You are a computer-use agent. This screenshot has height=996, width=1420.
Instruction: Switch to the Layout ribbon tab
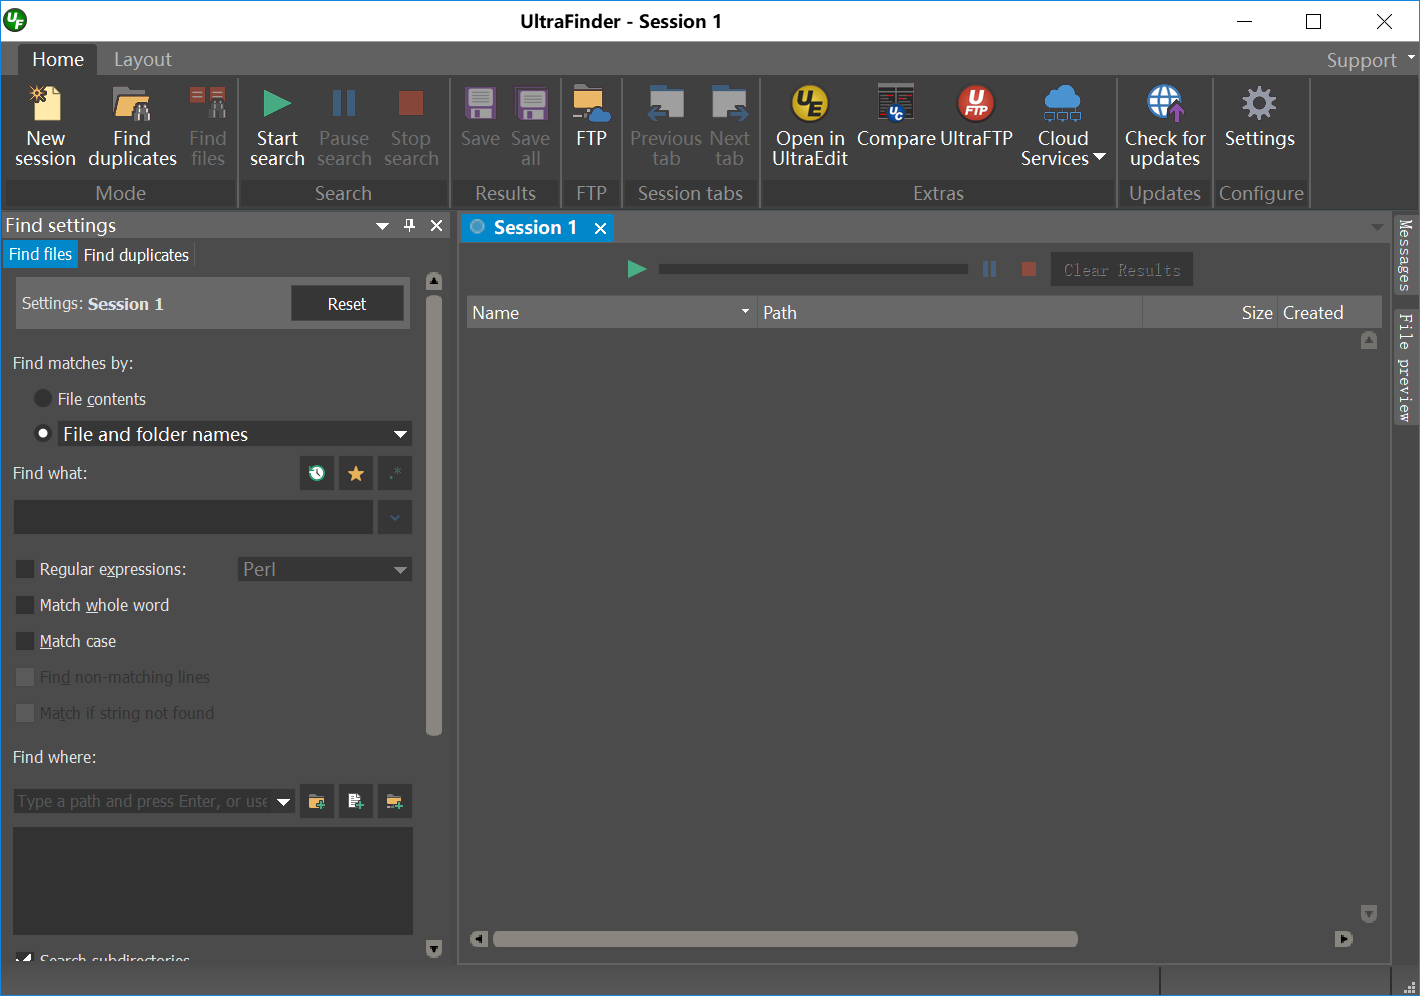pos(143,60)
